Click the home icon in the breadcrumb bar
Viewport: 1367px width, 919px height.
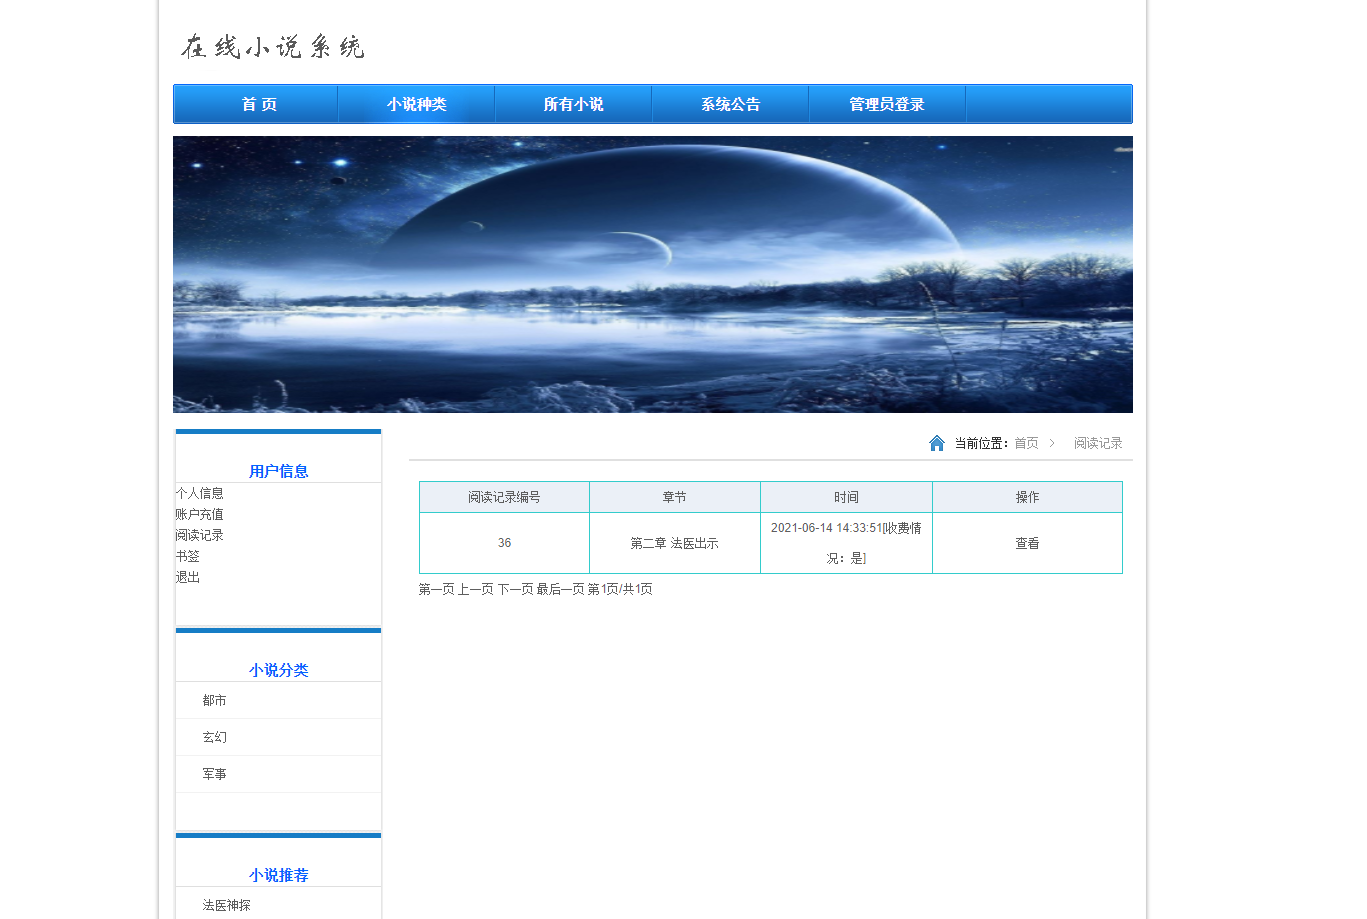(x=937, y=442)
